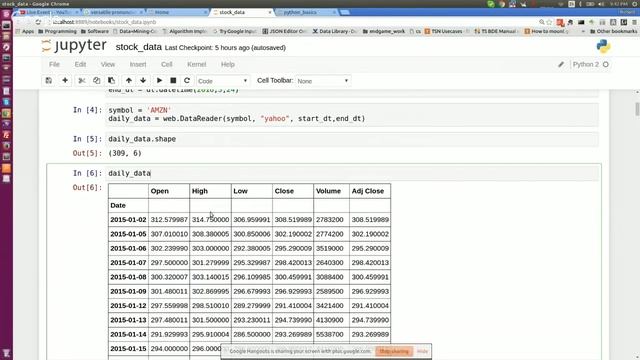Click the Close column header

tap(284, 191)
